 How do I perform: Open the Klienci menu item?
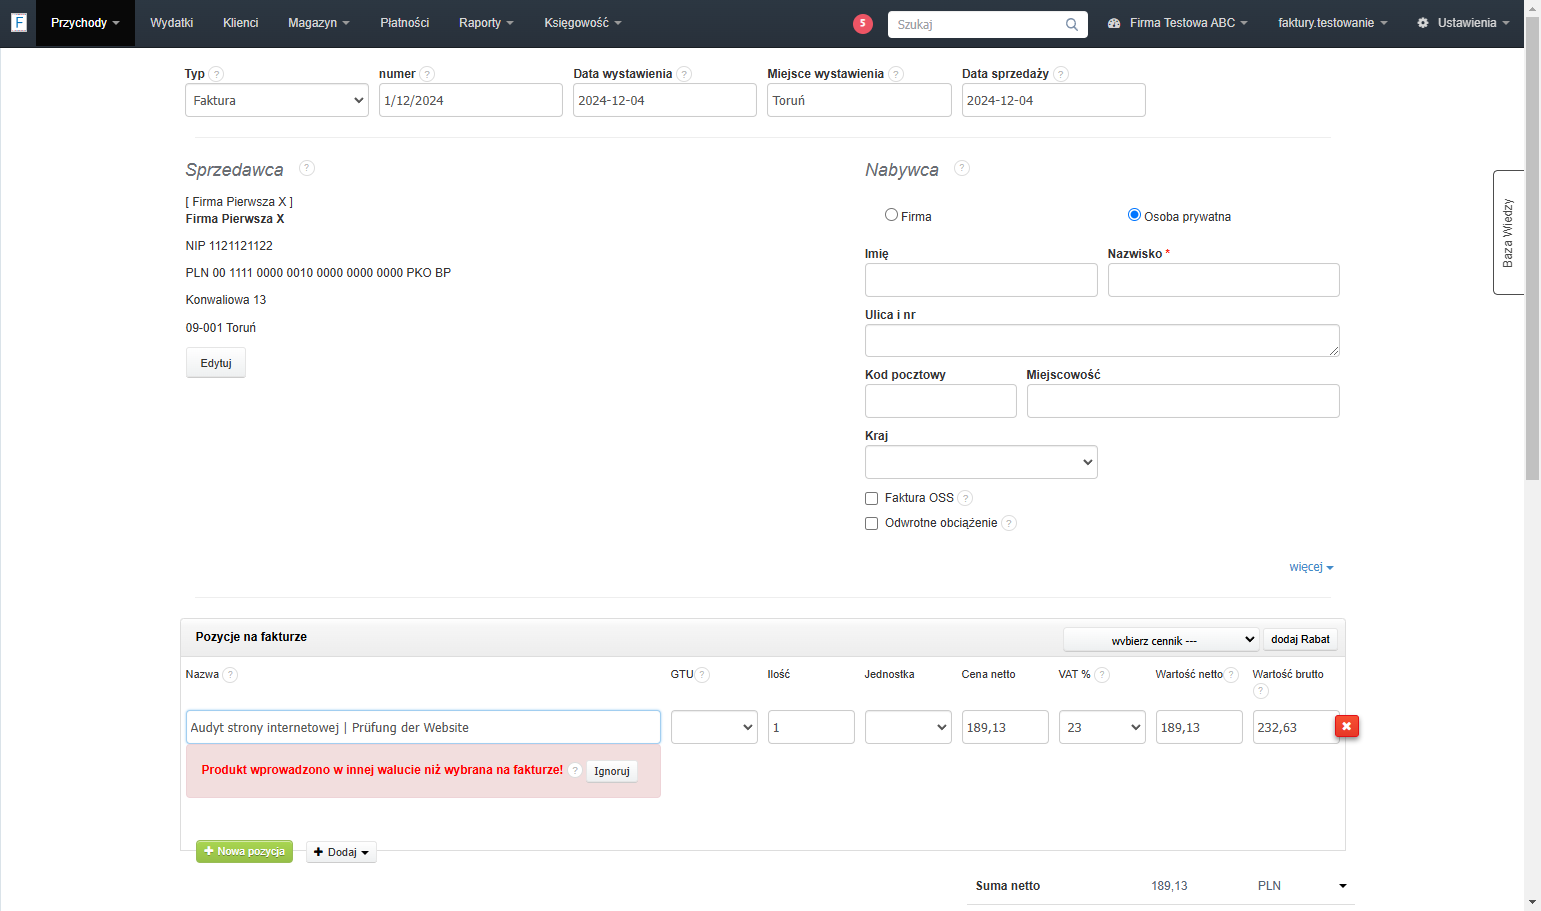click(x=240, y=23)
